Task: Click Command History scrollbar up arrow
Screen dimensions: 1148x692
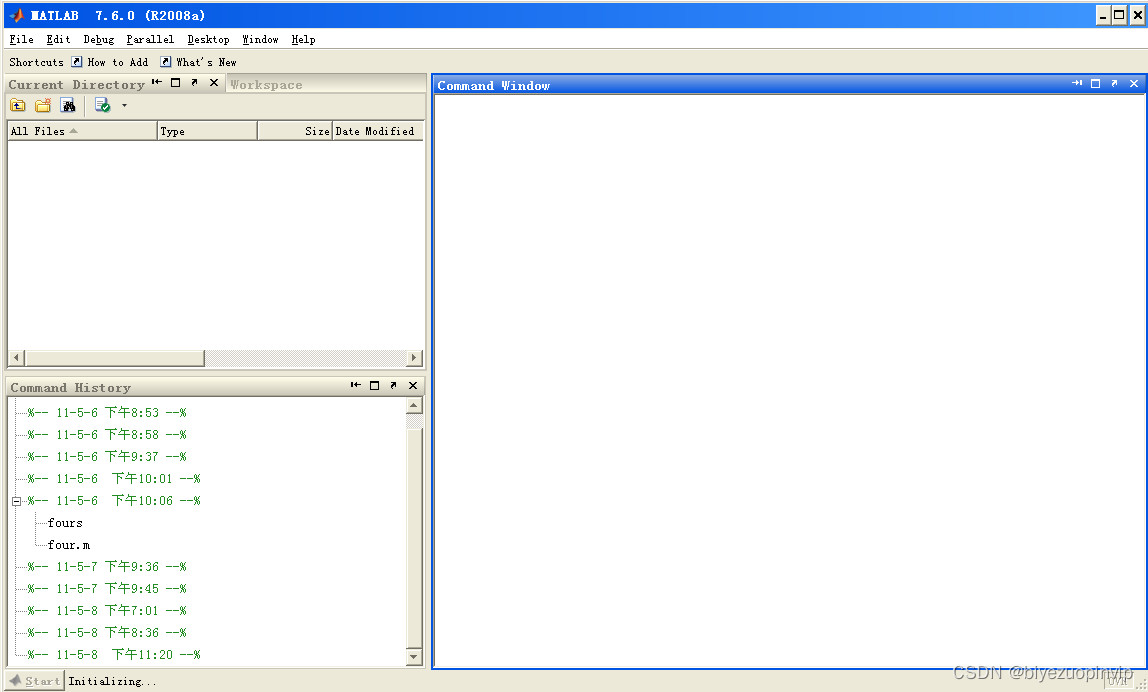Action: [414, 406]
